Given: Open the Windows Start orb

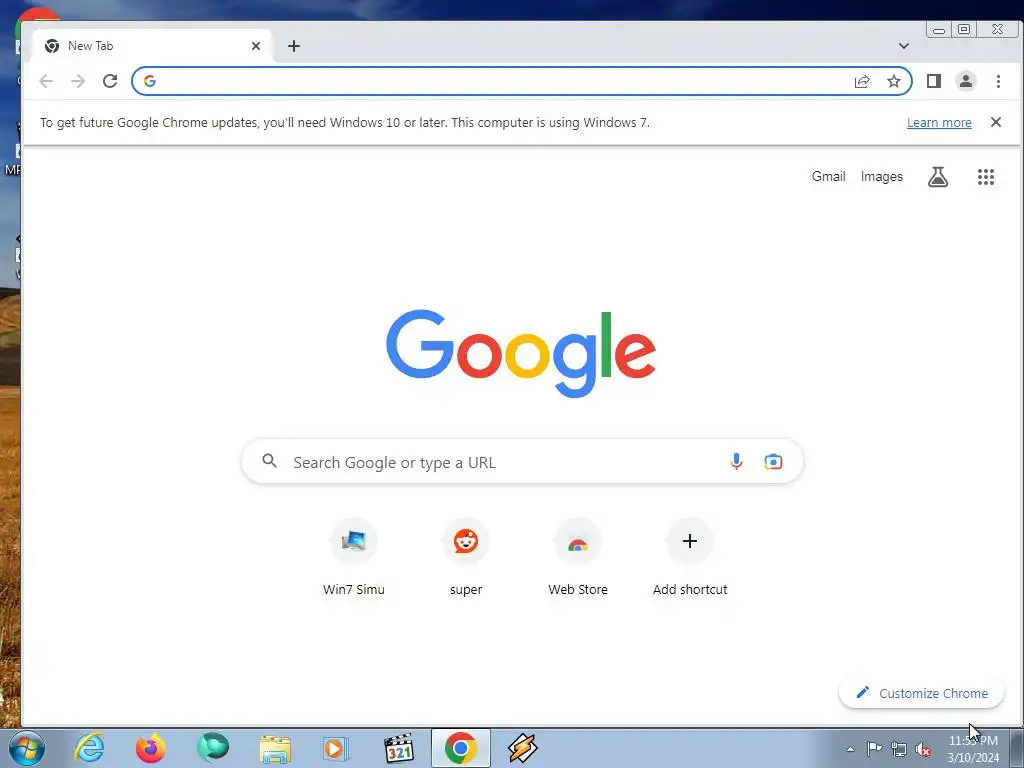Looking at the screenshot, I should (27, 748).
